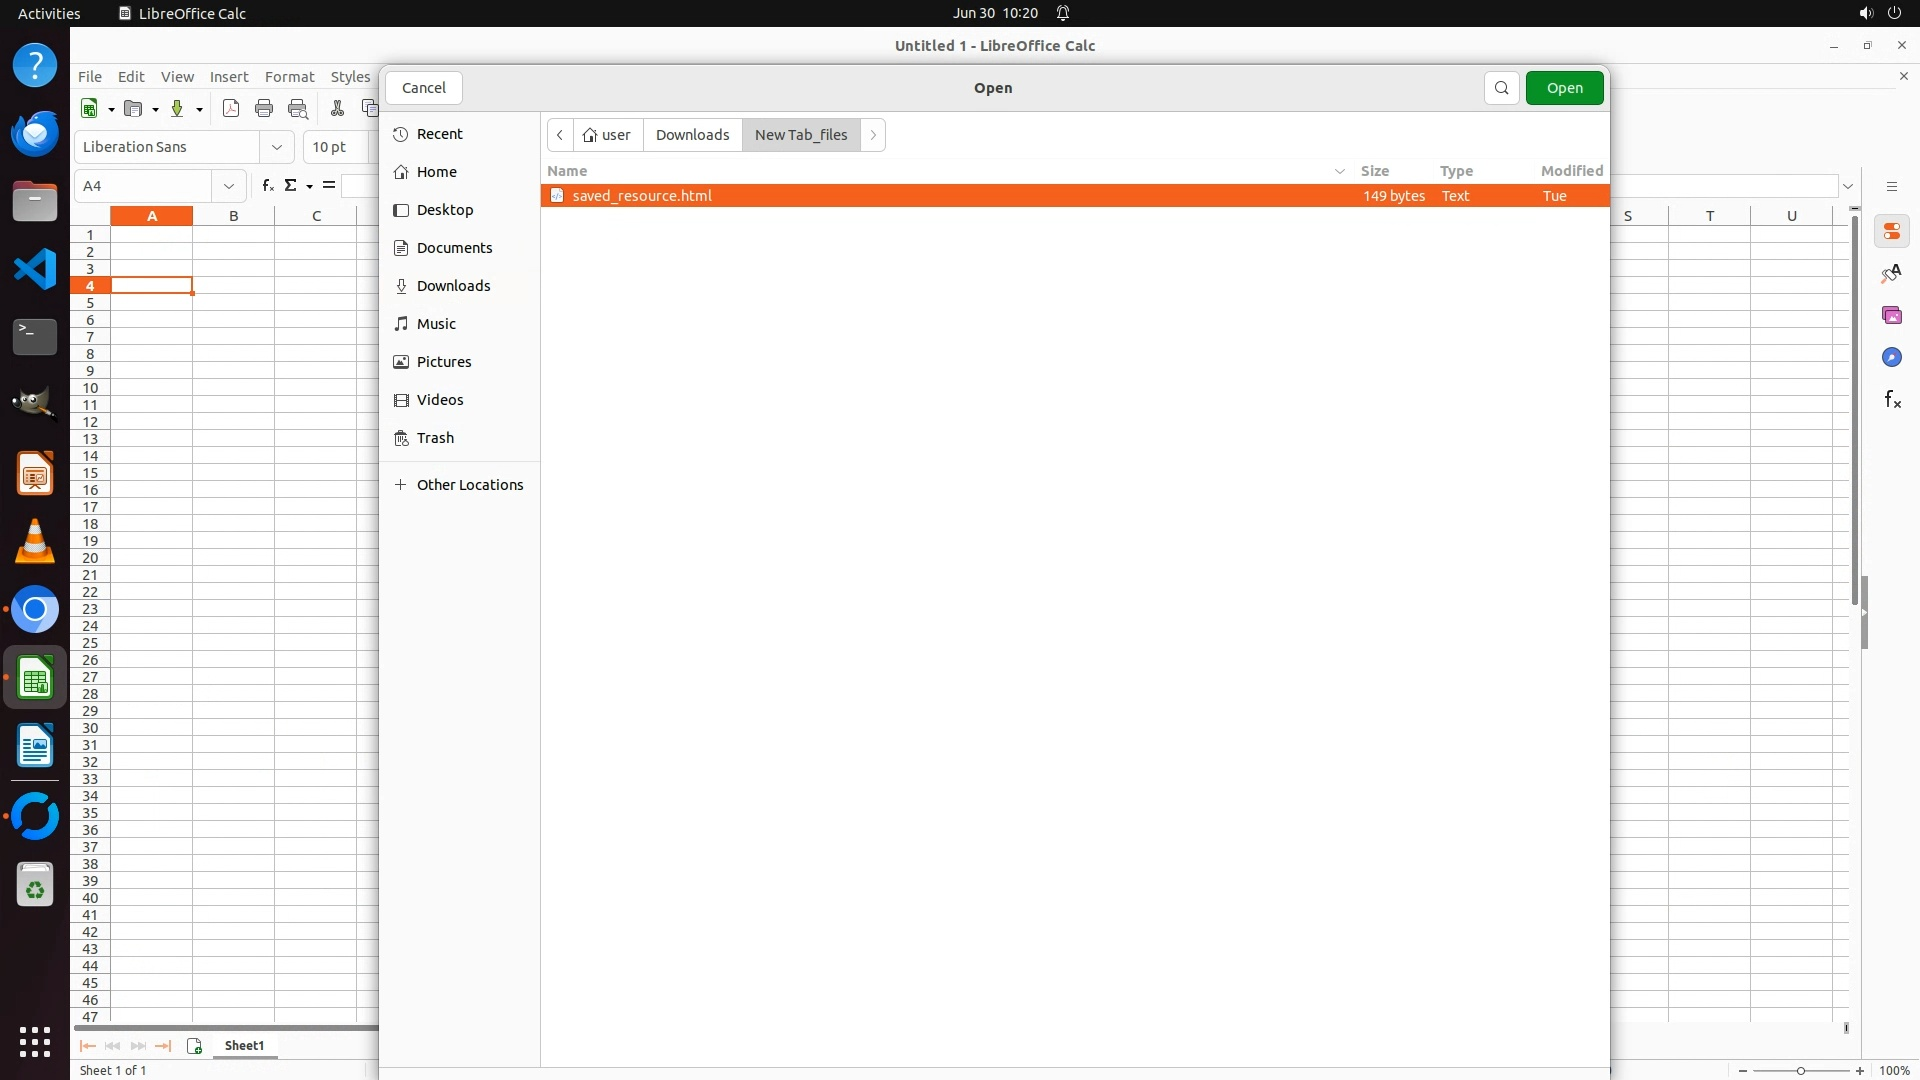Viewport: 1920px width, 1080px height.
Task: Switch to the Sheet1 tab
Action: pos(244,1046)
